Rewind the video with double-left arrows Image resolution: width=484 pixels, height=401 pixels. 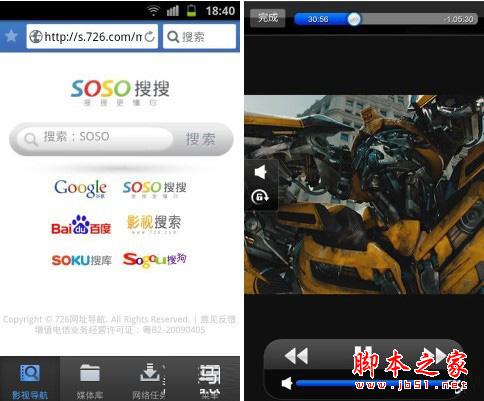(296, 356)
